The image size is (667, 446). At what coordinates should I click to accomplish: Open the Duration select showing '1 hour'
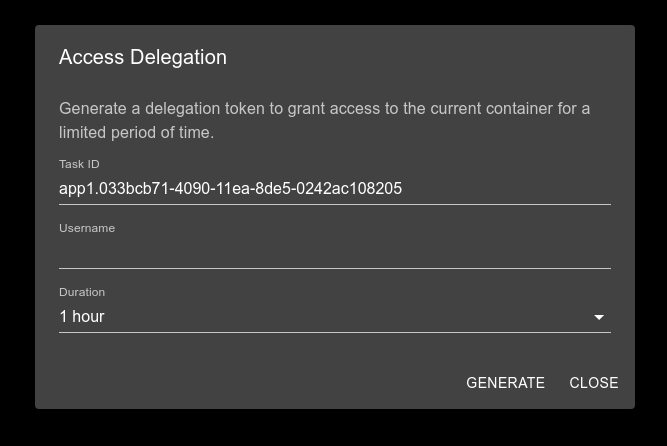coord(335,317)
